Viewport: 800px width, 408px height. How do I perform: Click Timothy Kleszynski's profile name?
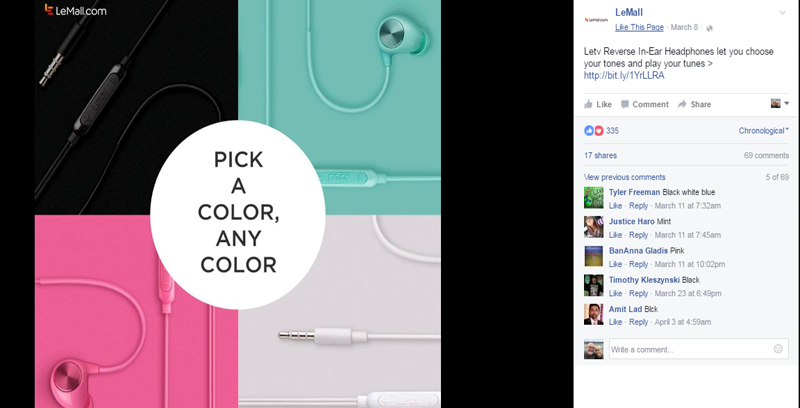click(x=644, y=279)
